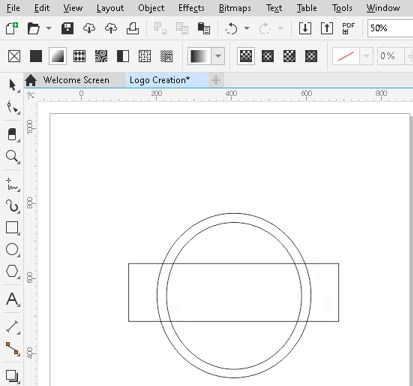Select the Uniform fill button
The height and width of the screenshot is (386, 413).
tap(36, 56)
